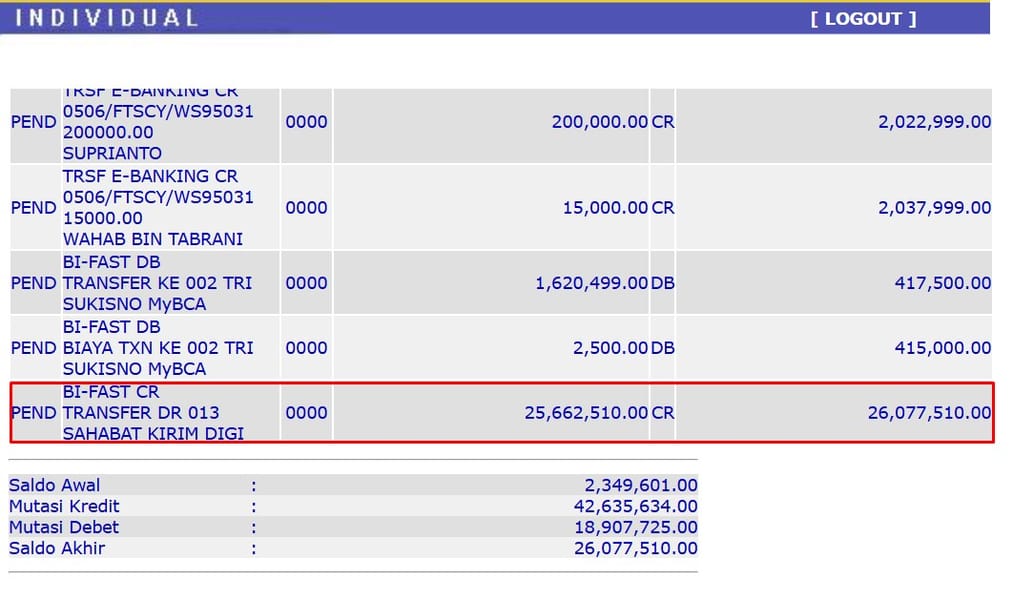Viewport: 1012px width, 600px height.
Task: Click Saldo Akhir label
Action: 57,548
